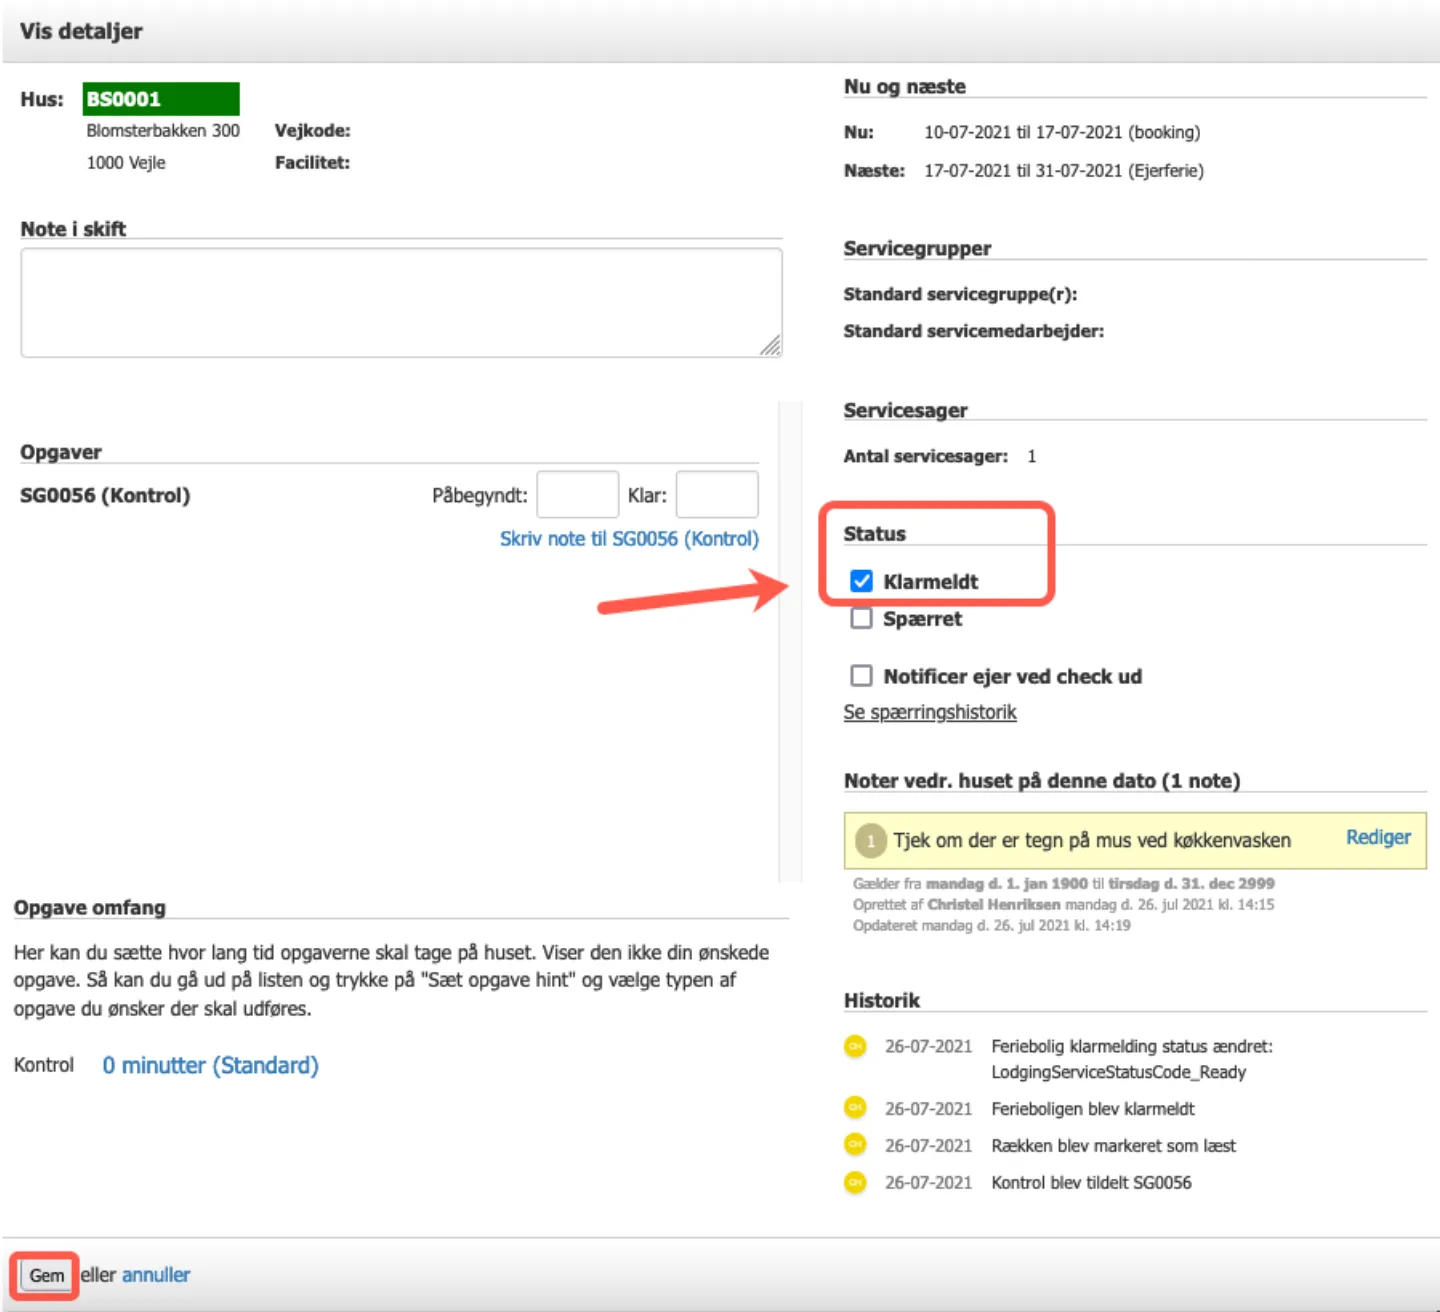Open the "Se spærringshistorik" link
This screenshot has width=1440, height=1312.
click(930, 712)
